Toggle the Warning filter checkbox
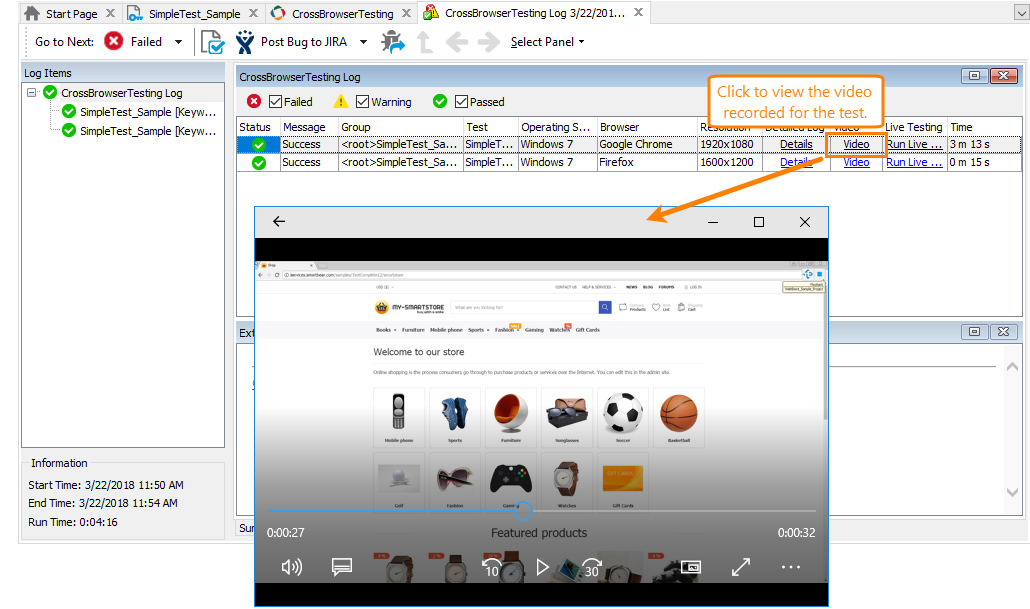The width and height of the screenshot is (1030, 609). coord(362,102)
